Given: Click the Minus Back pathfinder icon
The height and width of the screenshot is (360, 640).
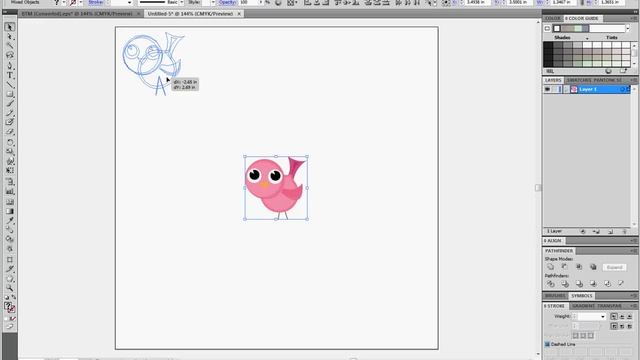Looking at the screenshot, I should [x=621, y=284].
